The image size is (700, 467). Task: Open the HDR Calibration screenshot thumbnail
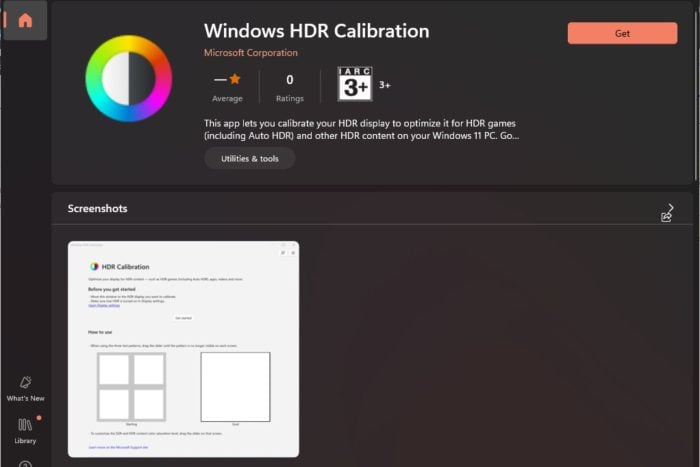pyautogui.click(x=183, y=348)
